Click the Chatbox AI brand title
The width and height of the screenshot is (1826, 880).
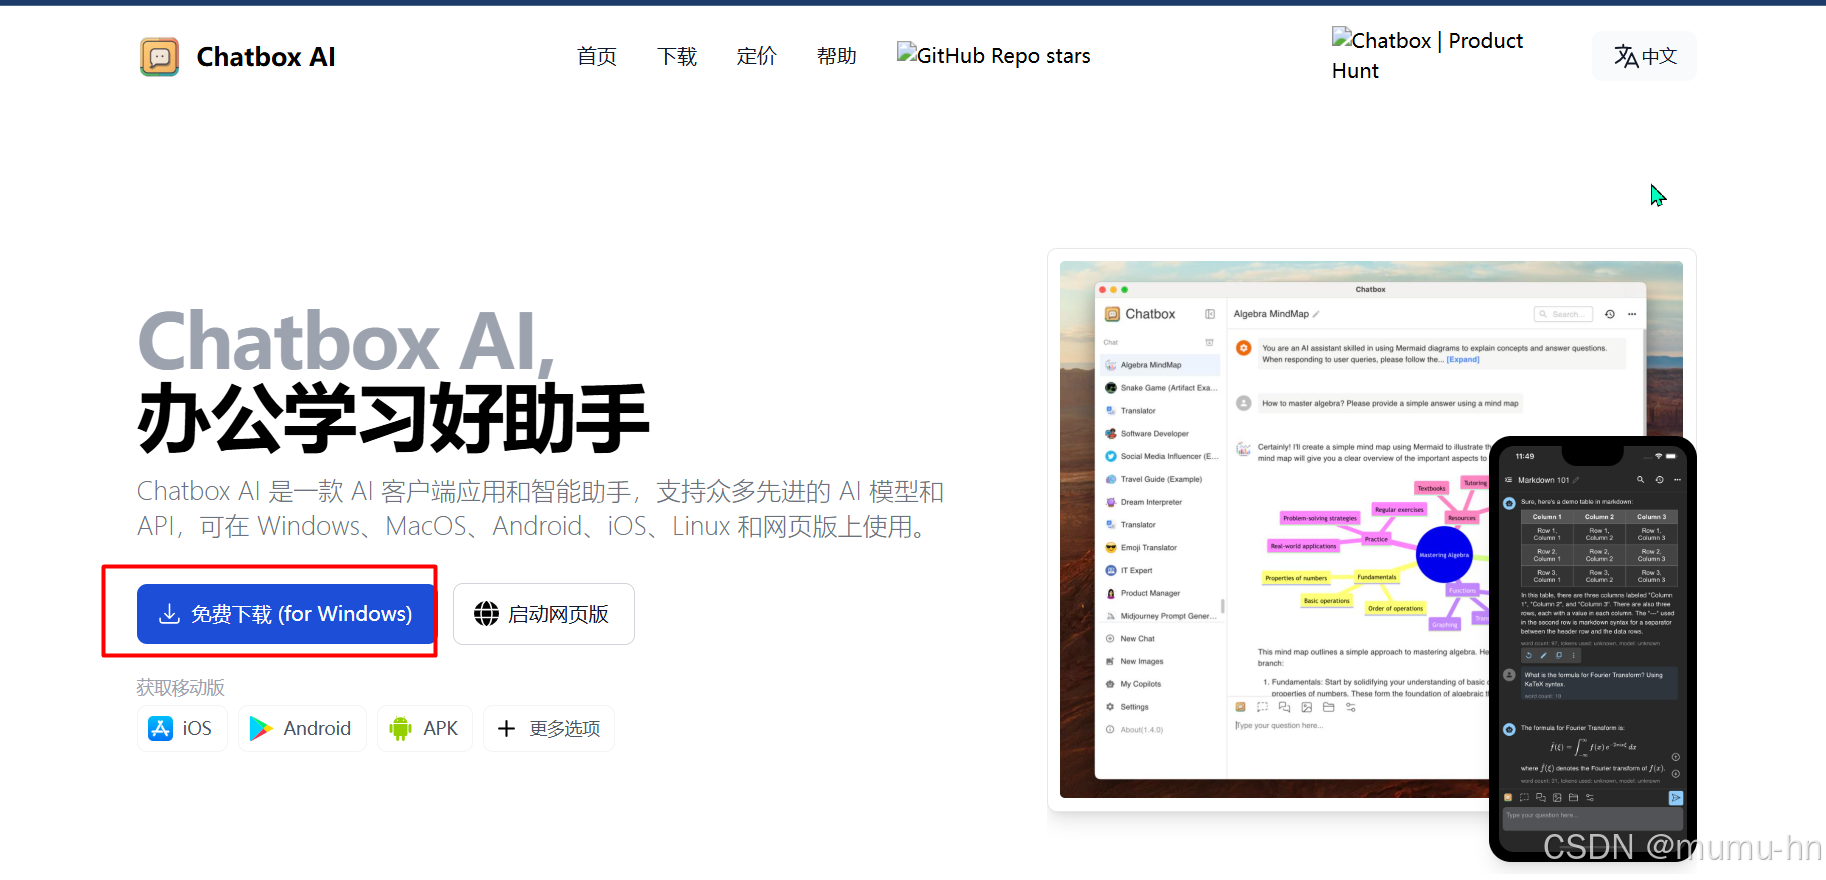pyautogui.click(x=266, y=57)
